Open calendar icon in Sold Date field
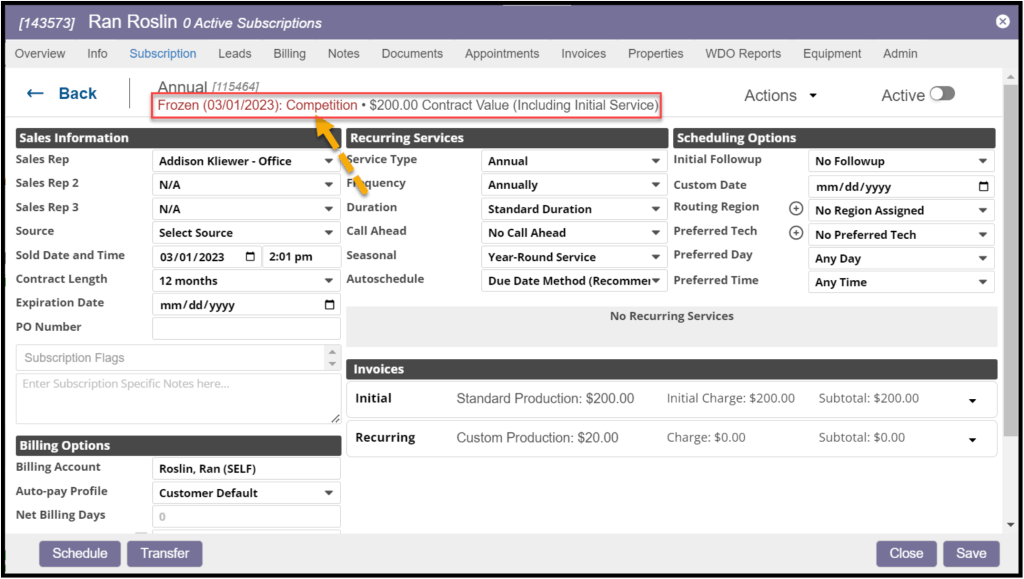The height and width of the screenshot is (579, 1024). pyautogui.click(x=250, y=257)
